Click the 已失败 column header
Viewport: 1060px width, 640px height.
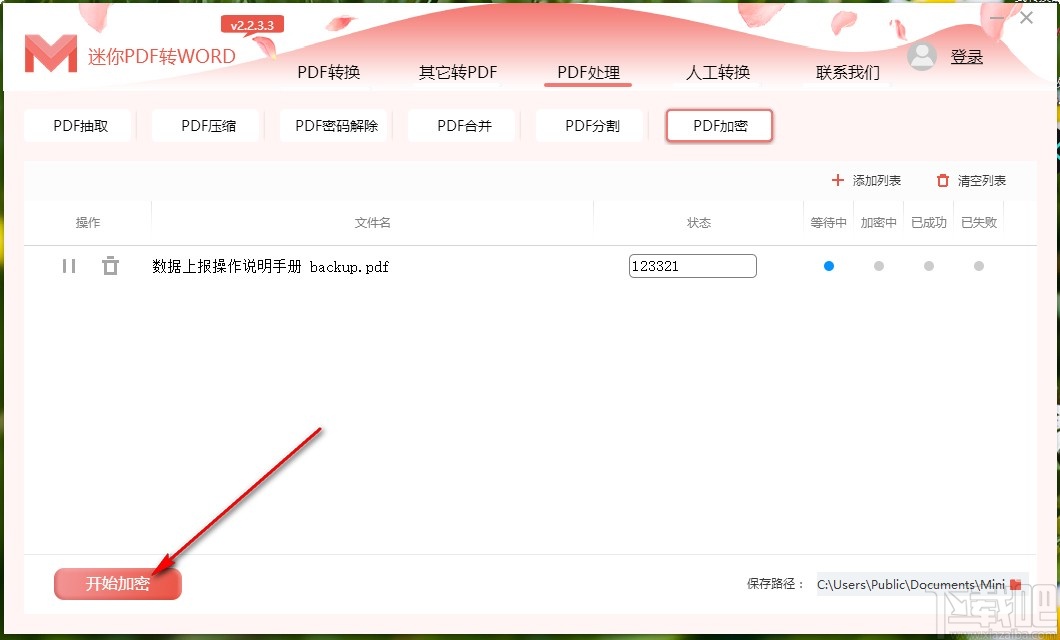(979, 222)
